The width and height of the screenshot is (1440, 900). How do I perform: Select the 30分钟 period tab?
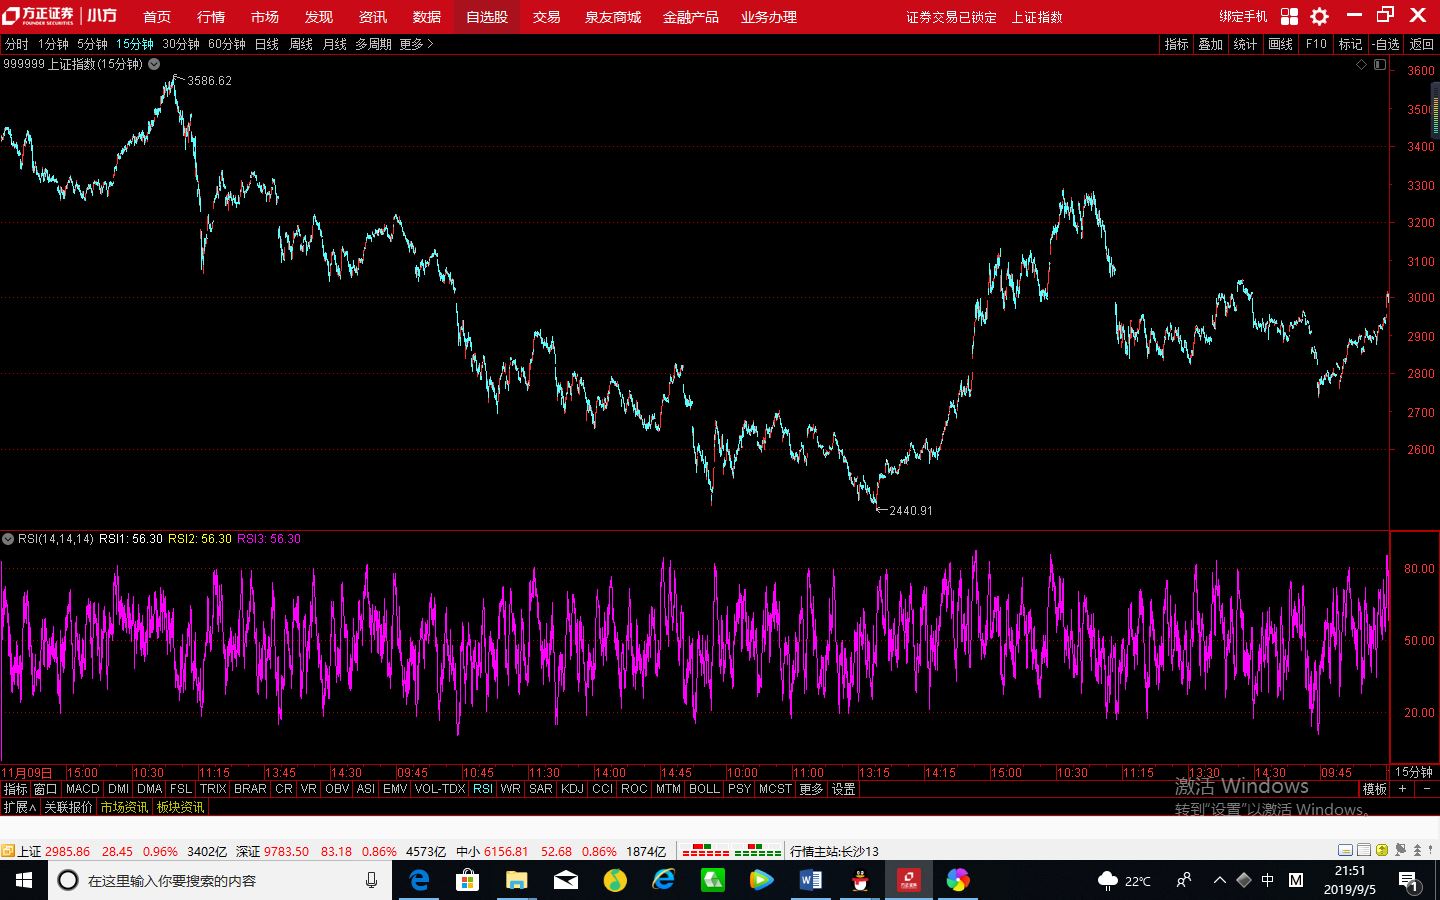[181, 44]
